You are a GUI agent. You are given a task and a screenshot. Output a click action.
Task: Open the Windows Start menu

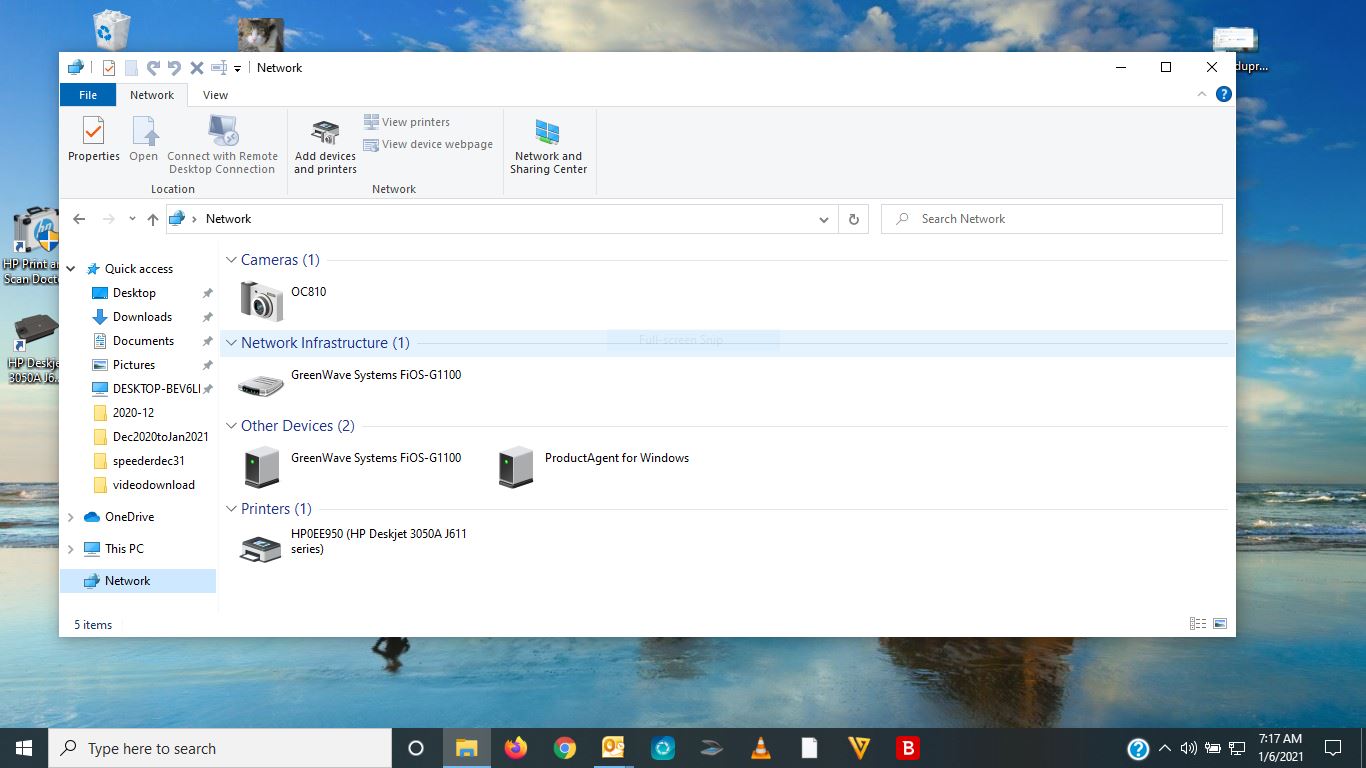(24, 748)
